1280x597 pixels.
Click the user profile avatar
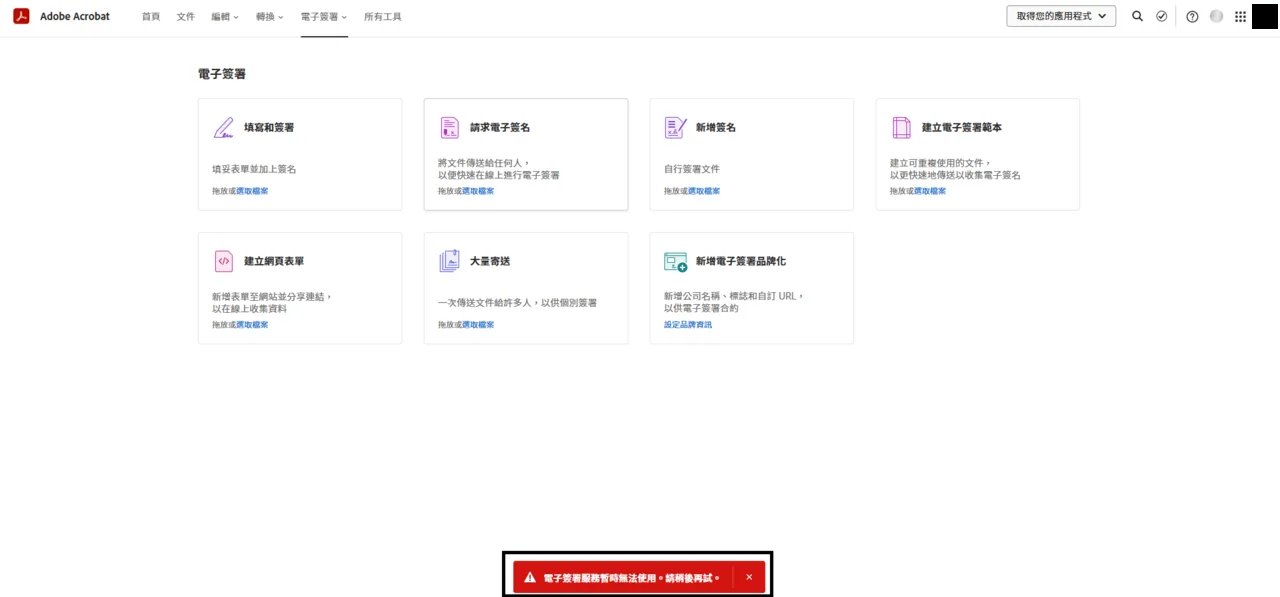point(1216,16)
